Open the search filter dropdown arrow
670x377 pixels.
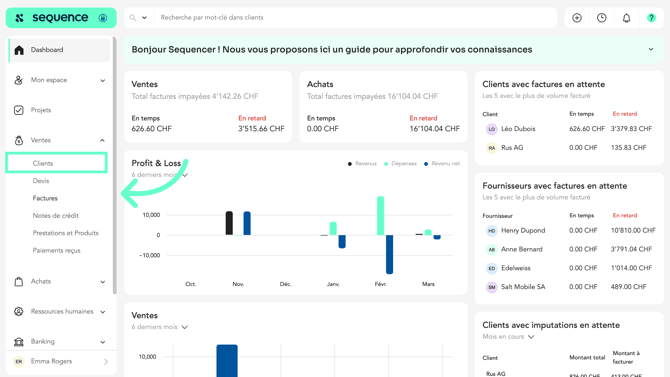144,18
